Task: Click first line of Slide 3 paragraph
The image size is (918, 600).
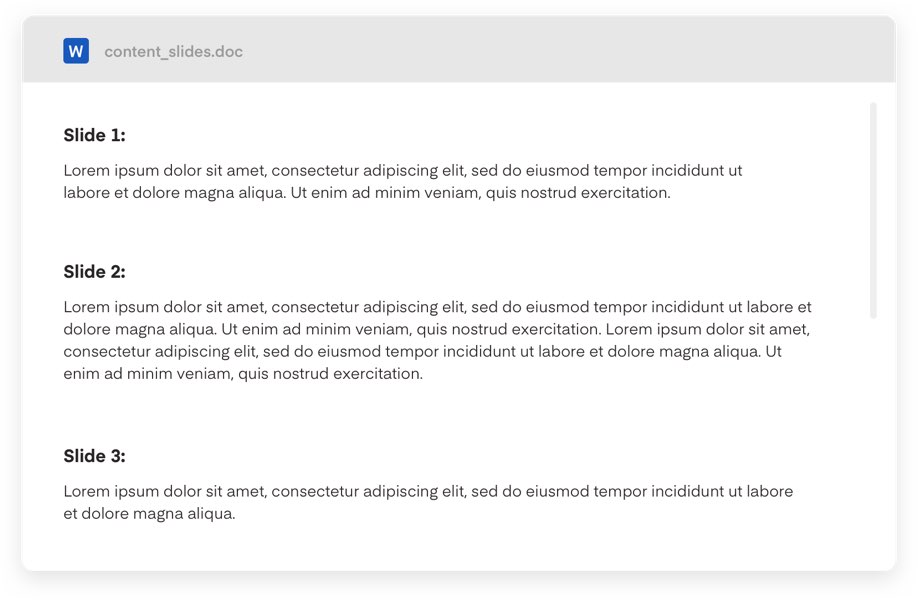Action: pyautogui.click(x=428, y=491)
